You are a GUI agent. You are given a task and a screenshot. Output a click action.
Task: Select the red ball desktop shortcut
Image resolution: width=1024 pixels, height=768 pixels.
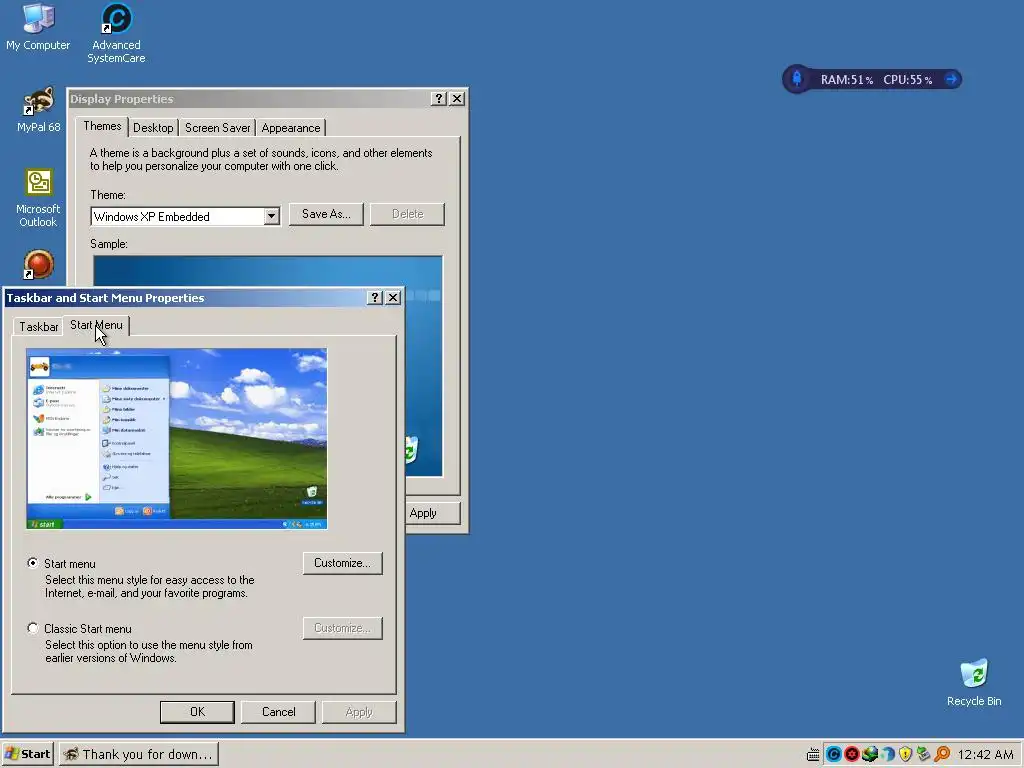(x=38, y=264)
